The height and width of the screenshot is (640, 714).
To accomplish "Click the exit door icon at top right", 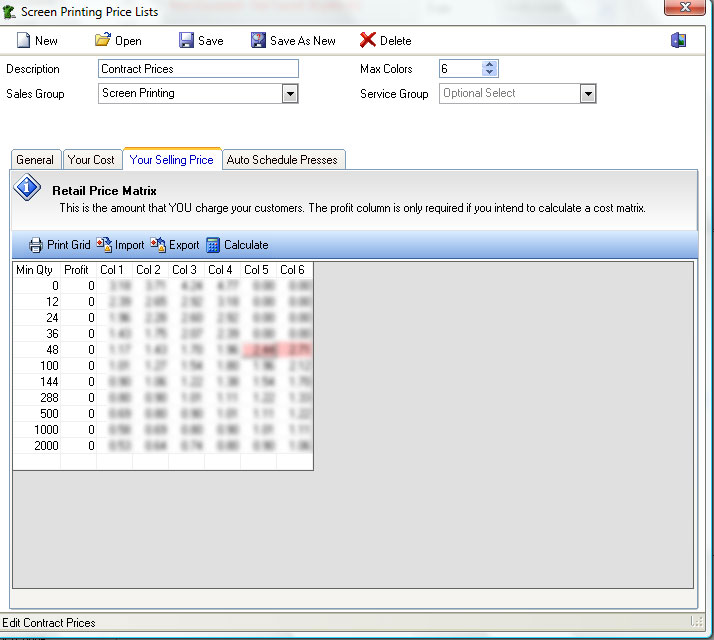I will click(679, 41).
